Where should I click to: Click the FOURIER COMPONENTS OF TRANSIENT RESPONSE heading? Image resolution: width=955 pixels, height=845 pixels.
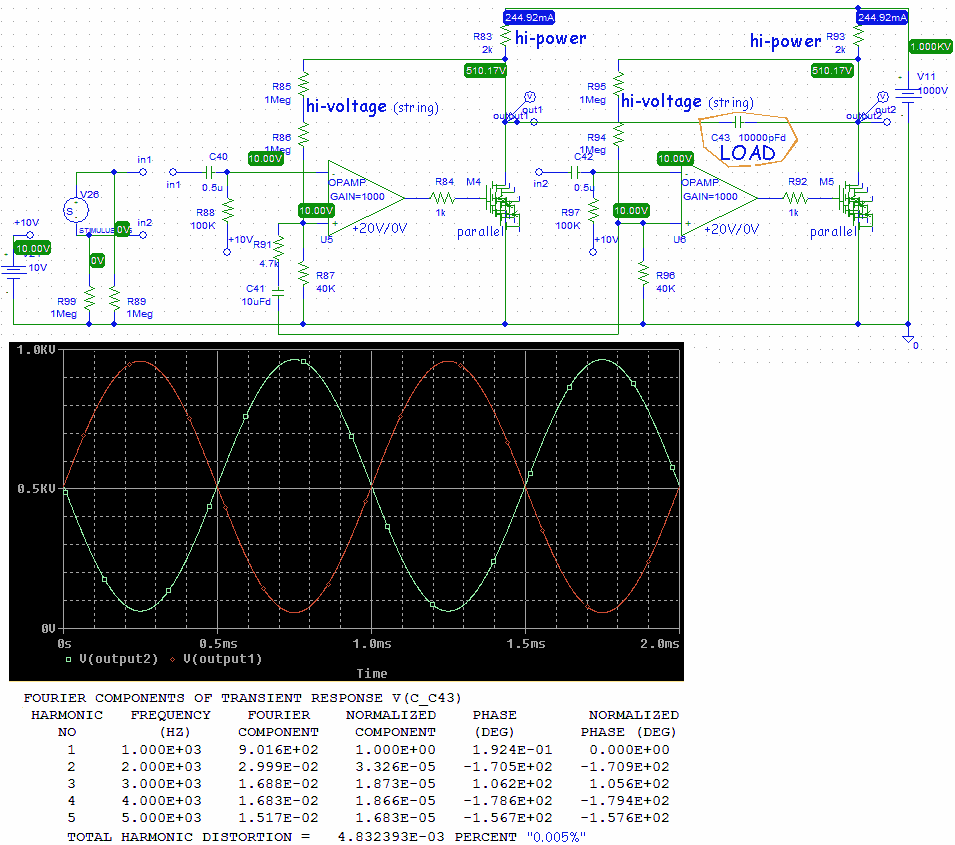tap(242, 698)
